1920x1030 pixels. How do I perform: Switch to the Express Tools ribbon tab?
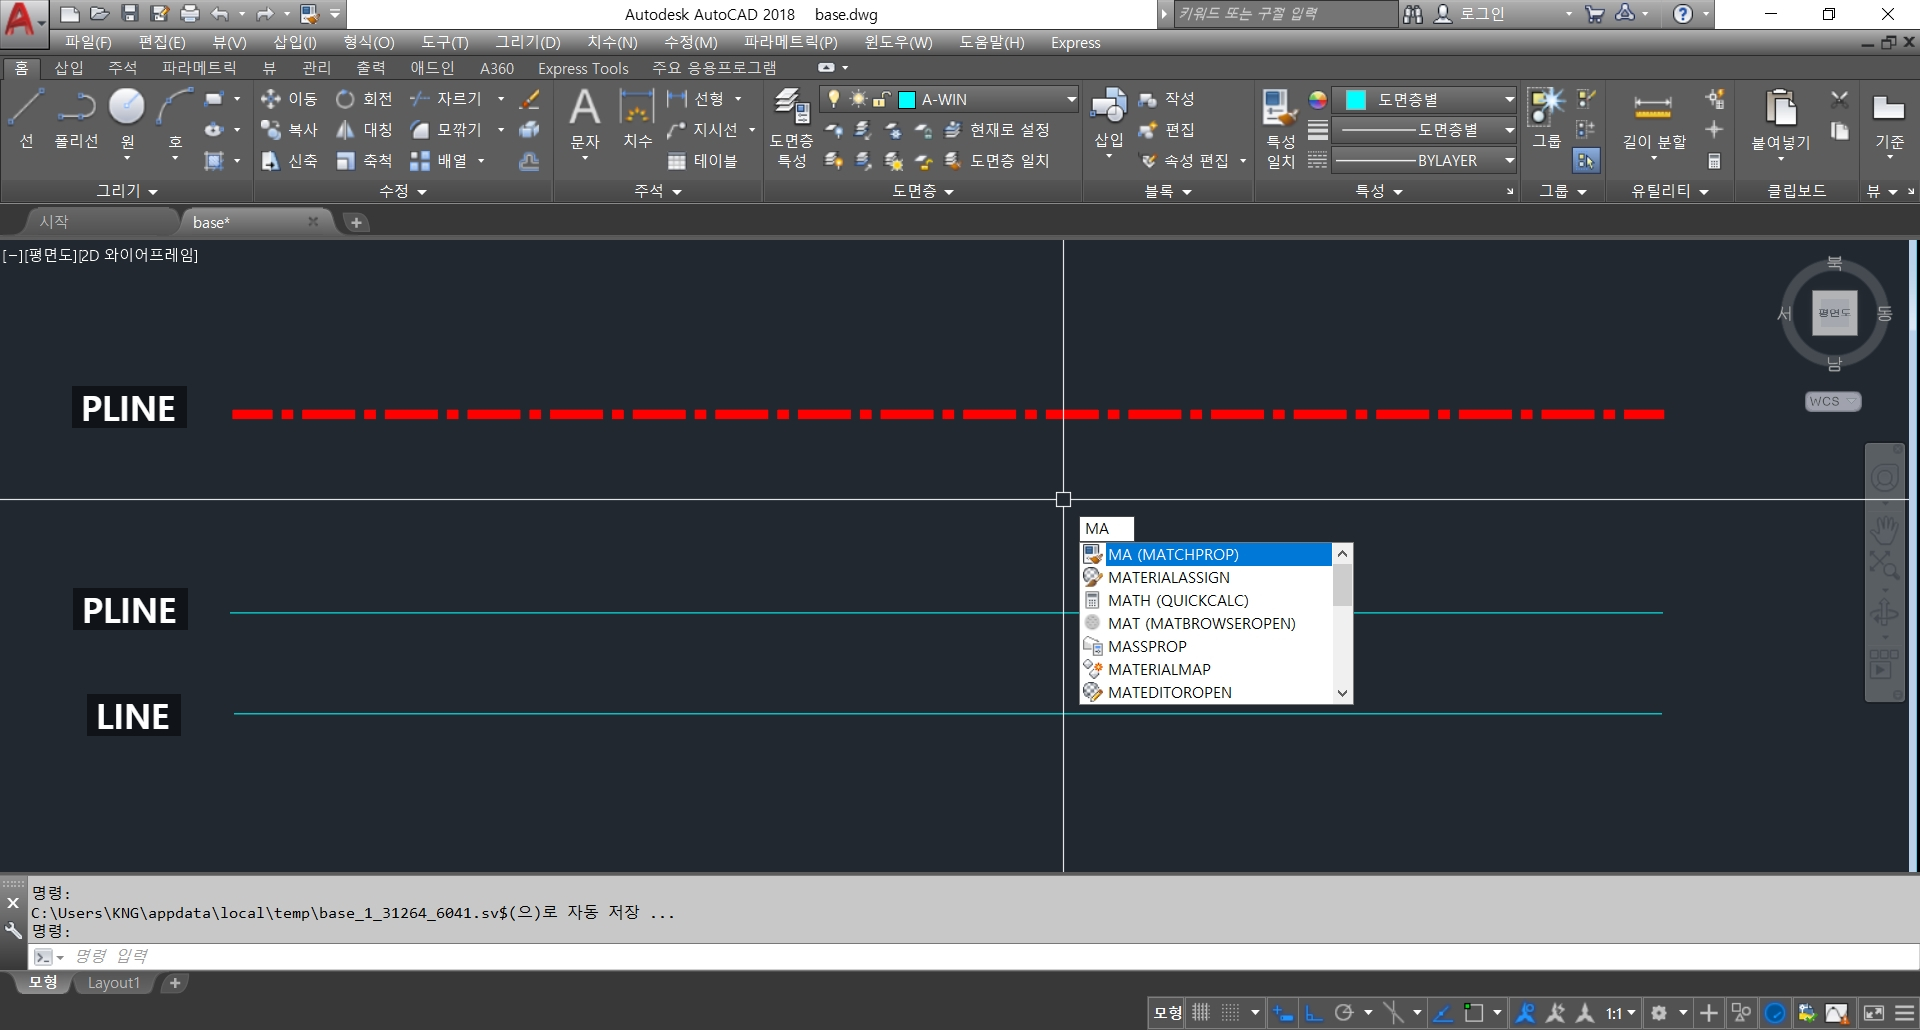click(x=583, y=68)
